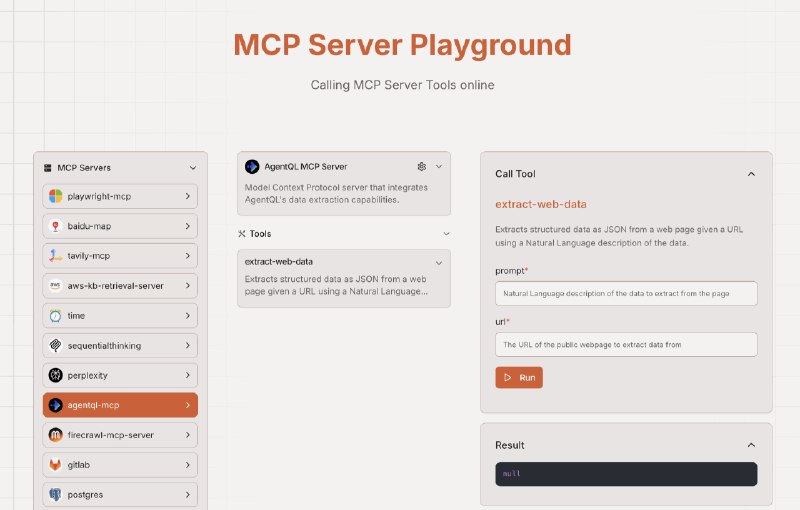Collapse the Result panel
The height and width of the screenshot is (510, 800).
tap(751, 445)
